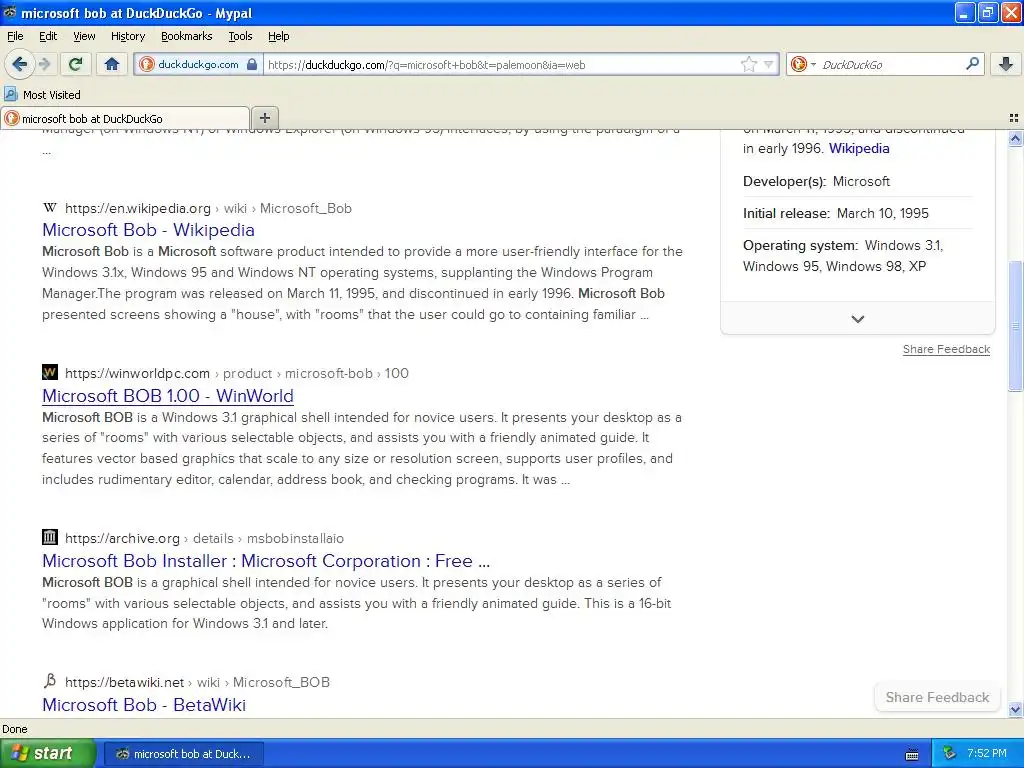Click the Mypal raccoon icon in title bar

point(10,12)
